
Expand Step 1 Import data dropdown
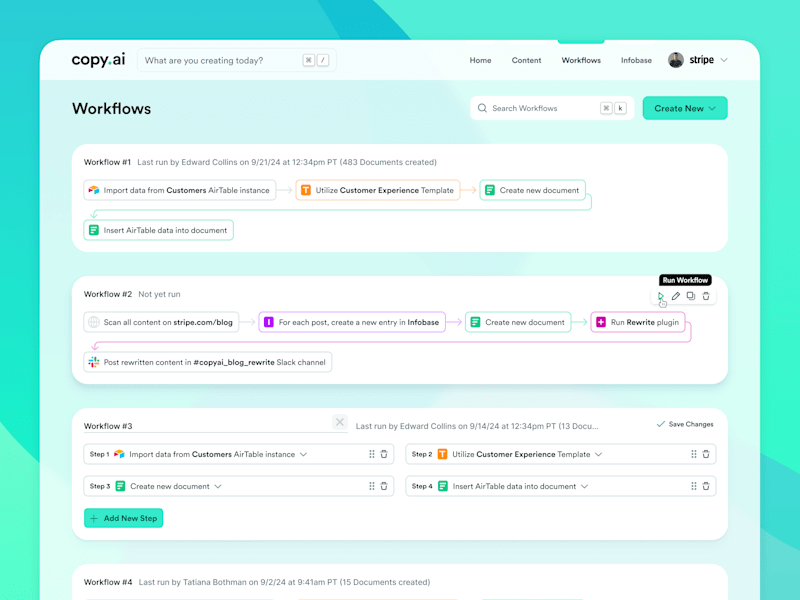(304, 454)
